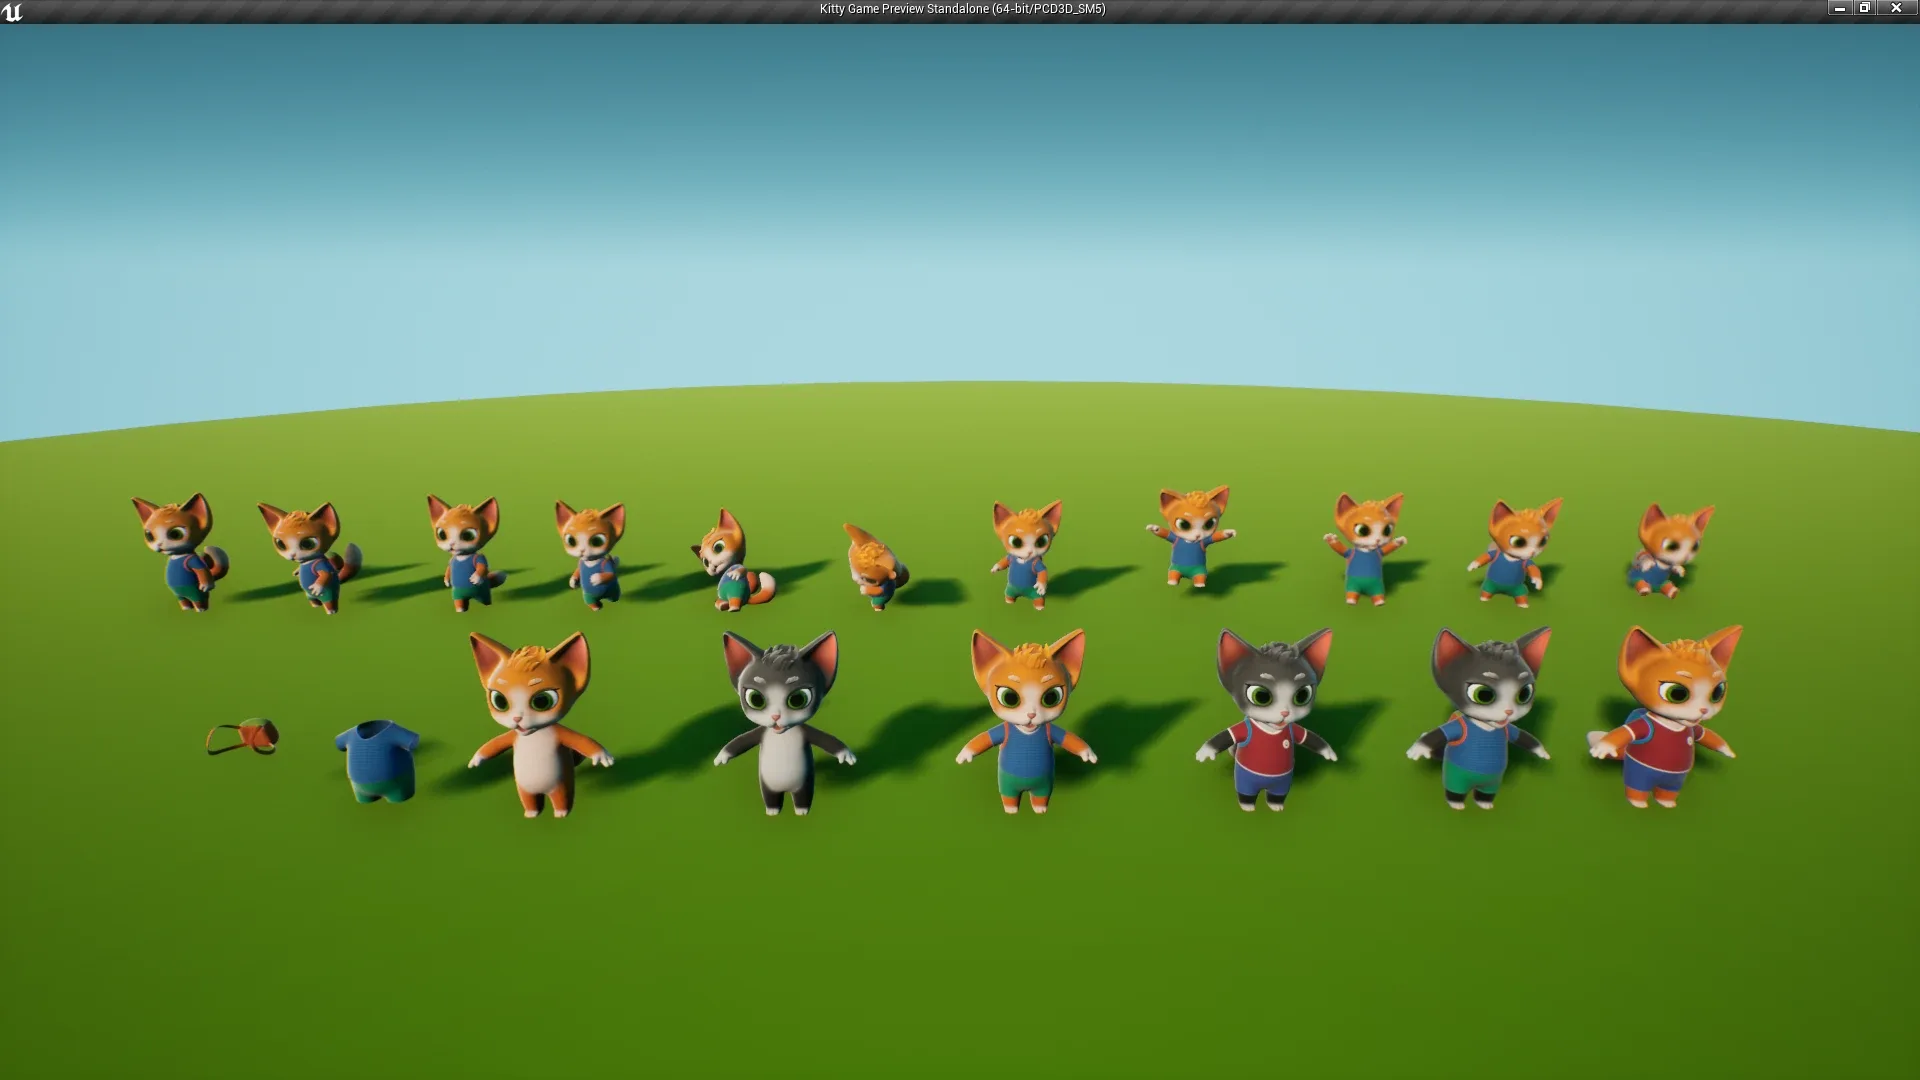This screenshot has height=1080, width=1920.
Task: Click the Kitty Game Preview title text
Action: pyautogui.click(x=961, y=9)
